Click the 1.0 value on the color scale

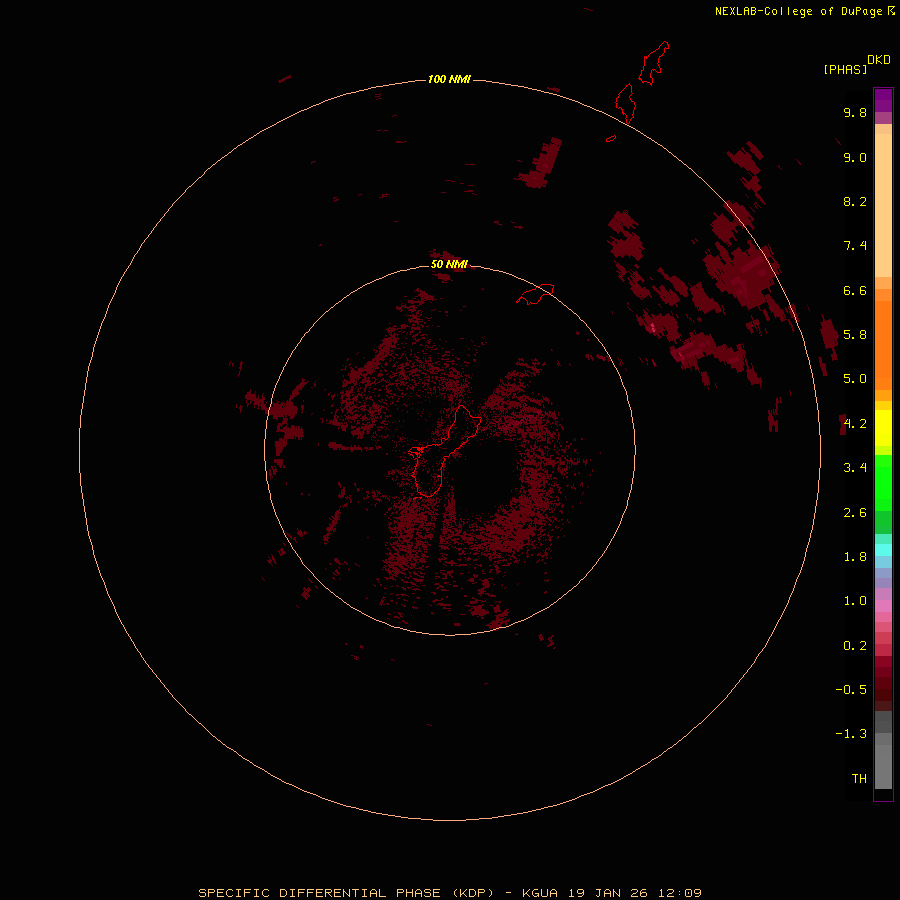[x=855, y=601]
